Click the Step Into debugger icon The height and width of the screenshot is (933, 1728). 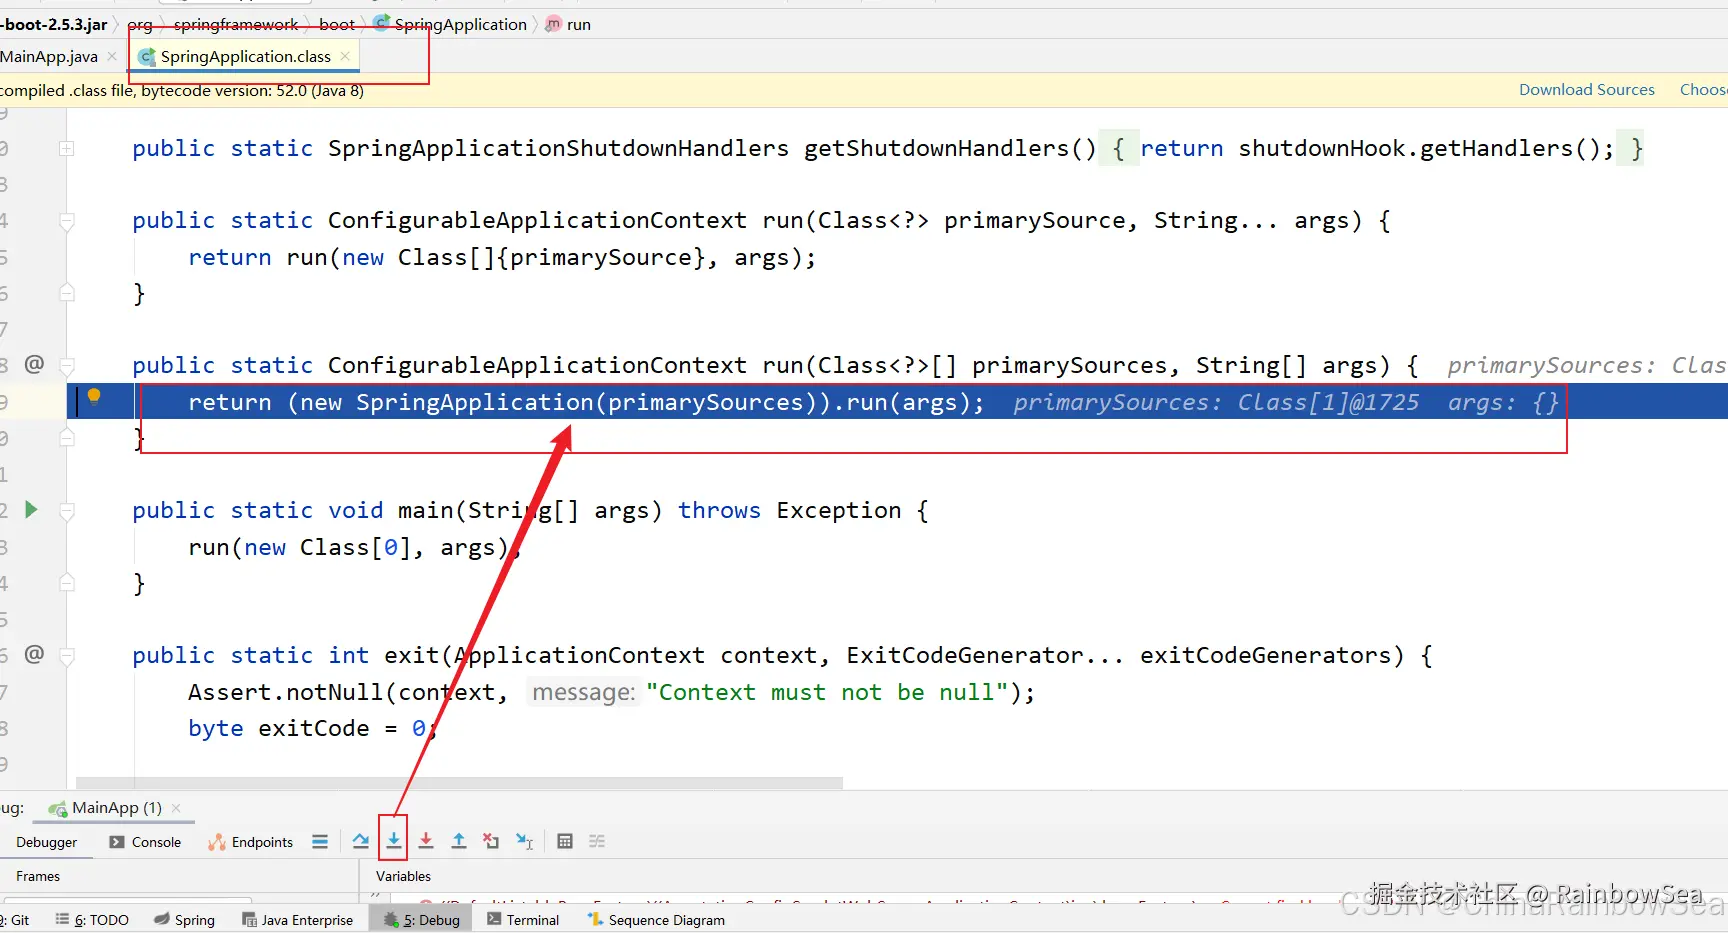(x=394, y=841)
